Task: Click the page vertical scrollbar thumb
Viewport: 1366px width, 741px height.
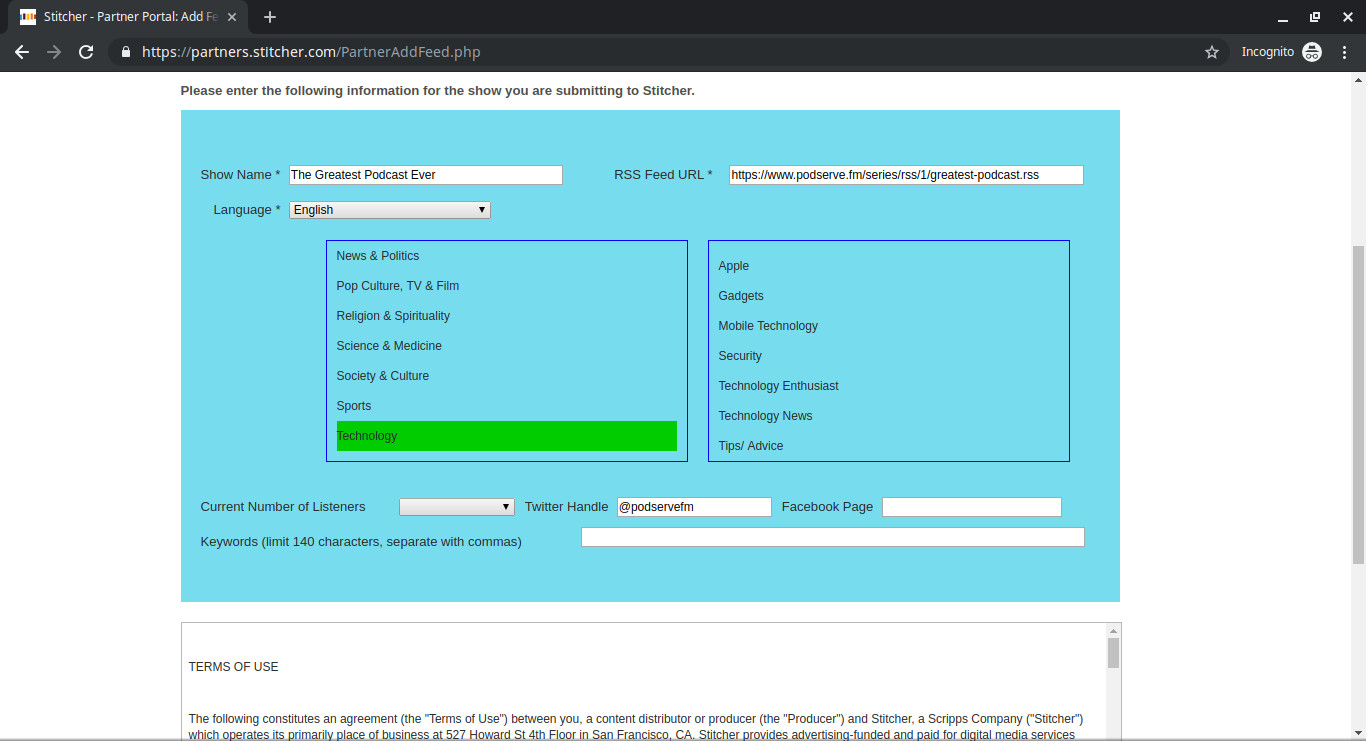Action: [x=1358, y=405]
